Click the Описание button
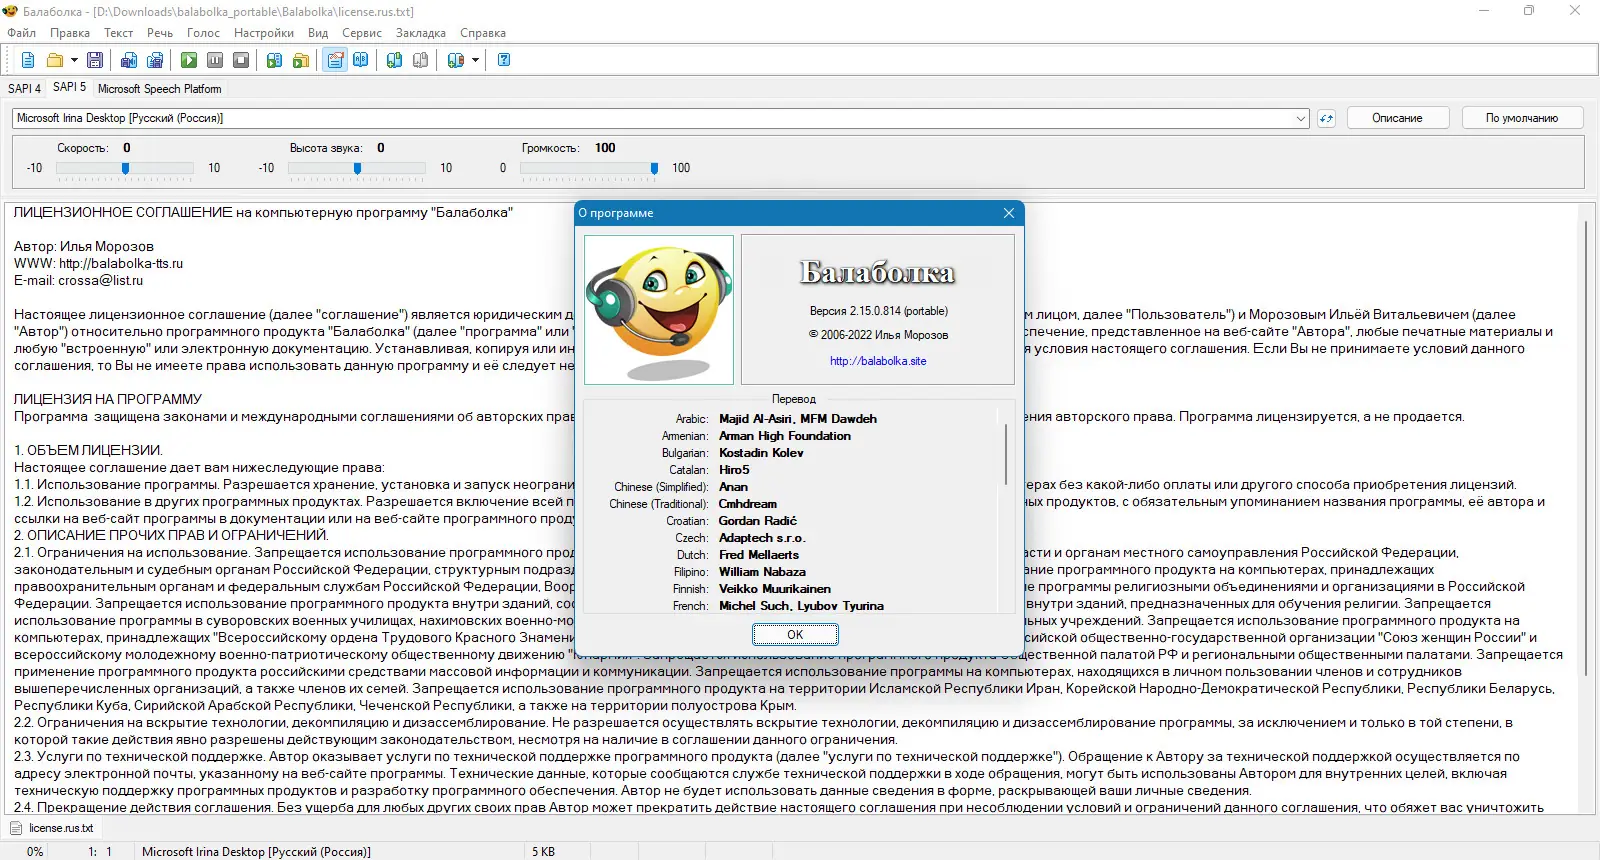The image size is (1600, 860). (1397, 118)
